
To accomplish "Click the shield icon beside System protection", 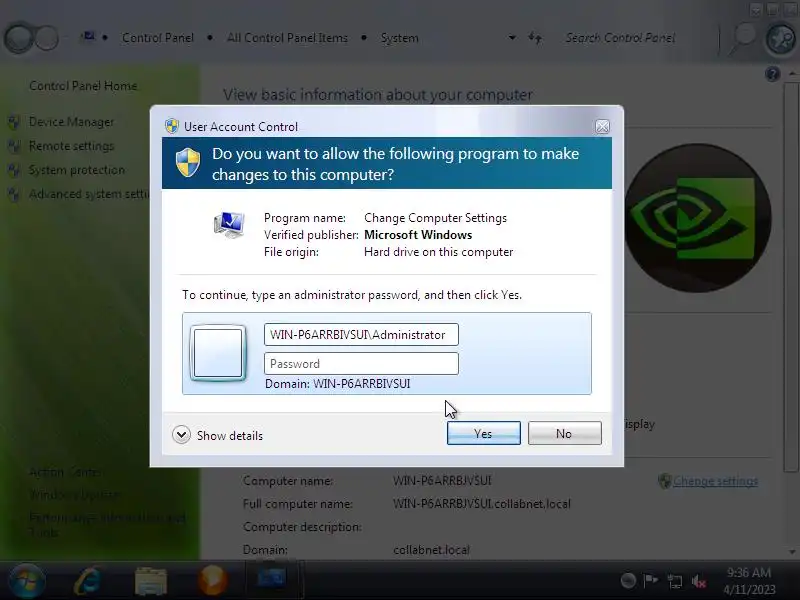I will coord(14,170).
